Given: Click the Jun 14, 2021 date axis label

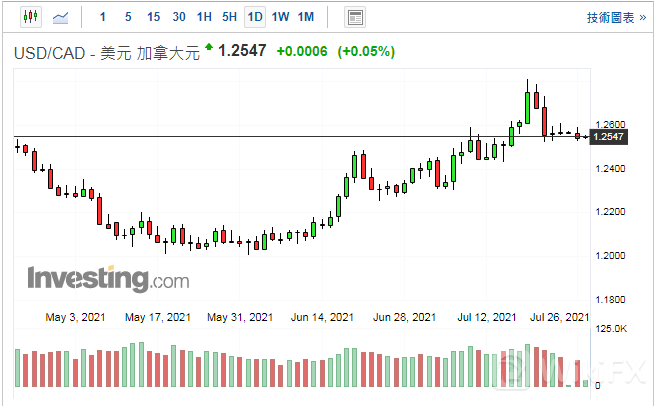Looking at the screenshot, I should (321, 317).
